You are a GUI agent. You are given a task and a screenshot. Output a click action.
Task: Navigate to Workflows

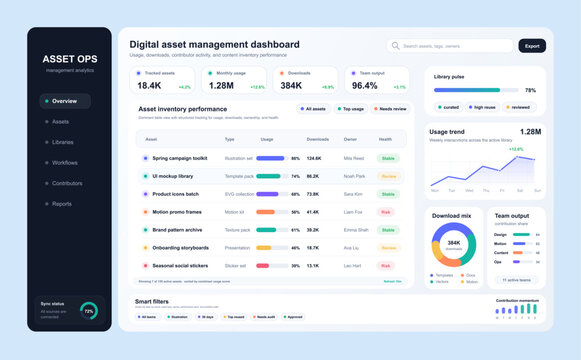coord(64,163)
